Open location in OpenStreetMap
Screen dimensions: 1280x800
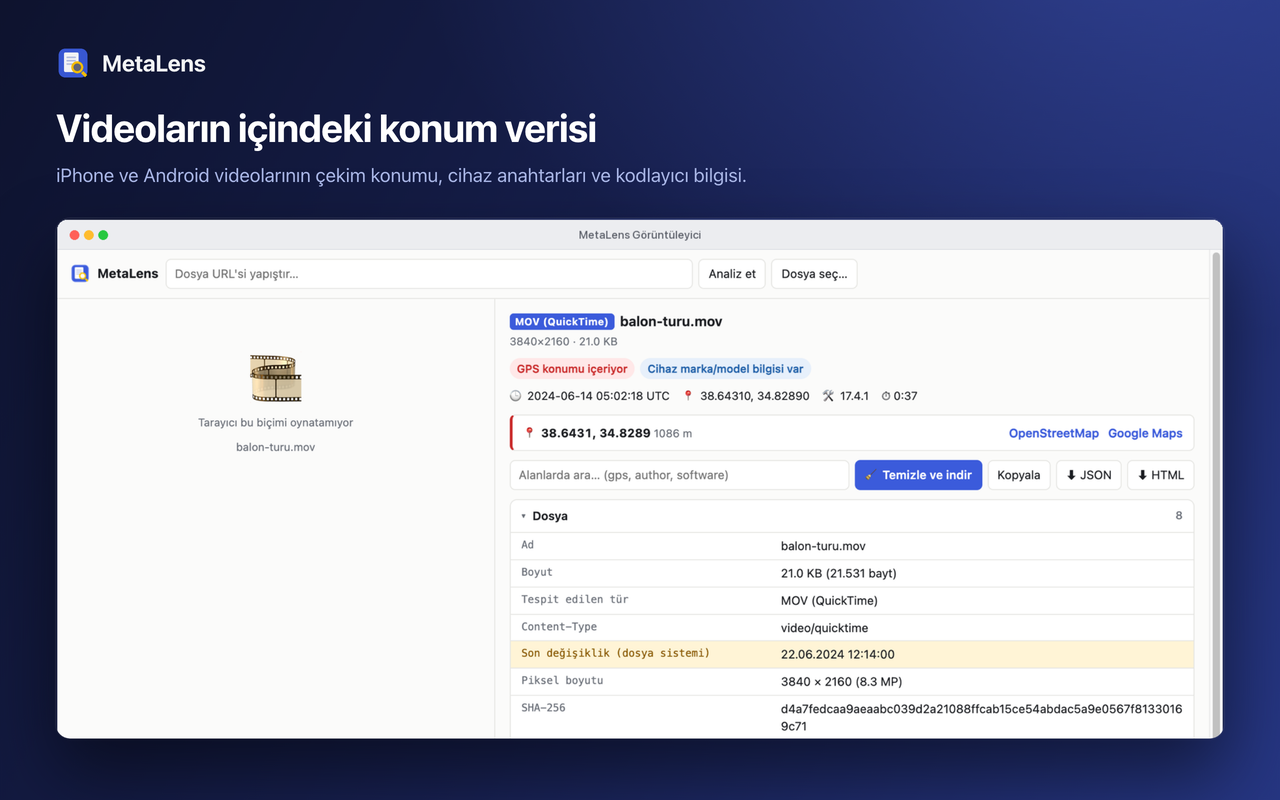tap(1054, 433)
